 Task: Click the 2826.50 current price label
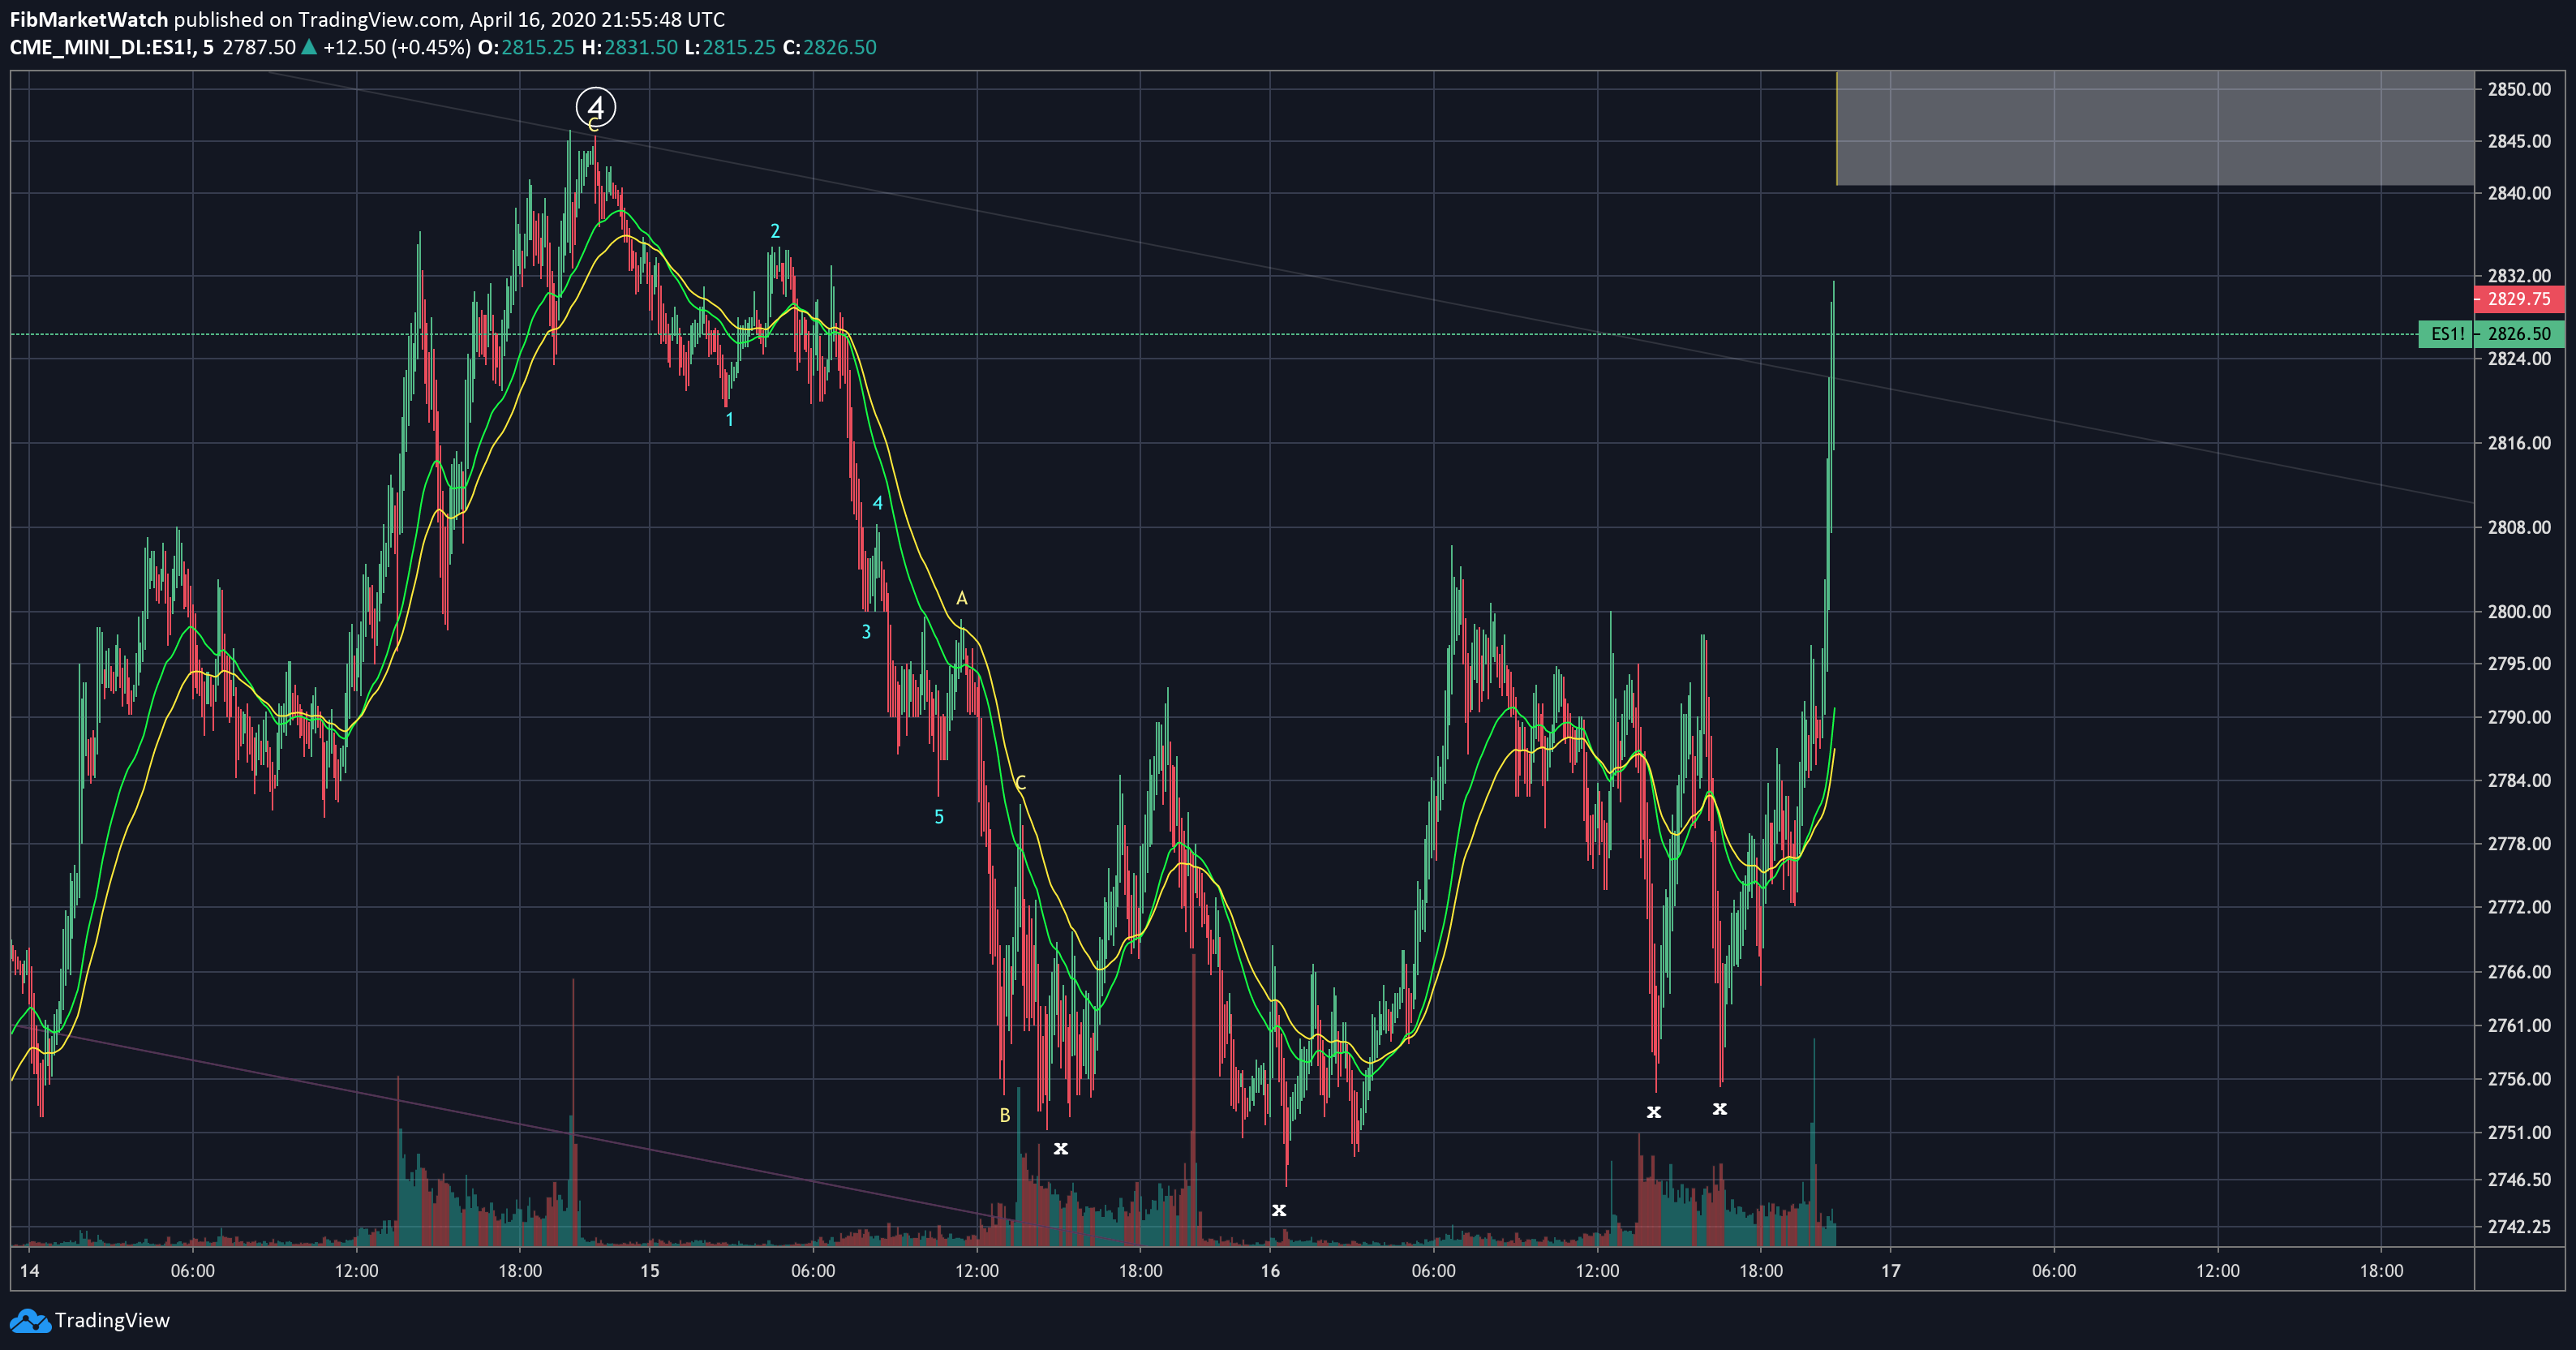pyautogui.click(x=2518, y=334)
